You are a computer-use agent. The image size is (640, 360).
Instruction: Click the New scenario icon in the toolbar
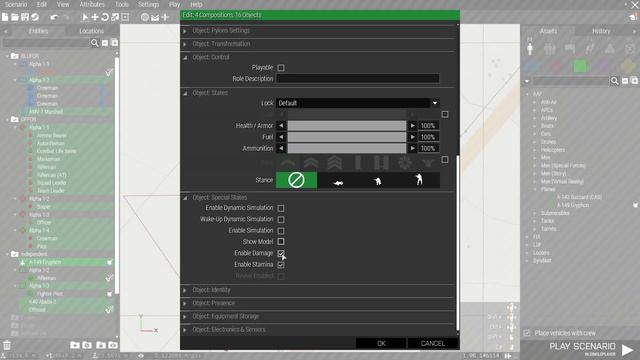pyautogui.click(x=5, y=17)
